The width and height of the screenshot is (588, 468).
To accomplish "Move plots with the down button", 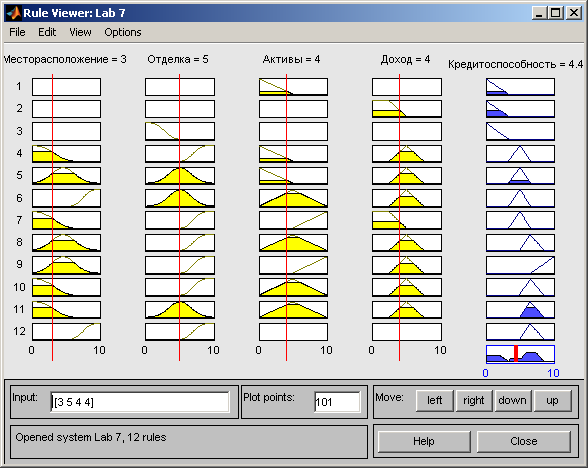I will pyautogui.click(x=513, y=400).
